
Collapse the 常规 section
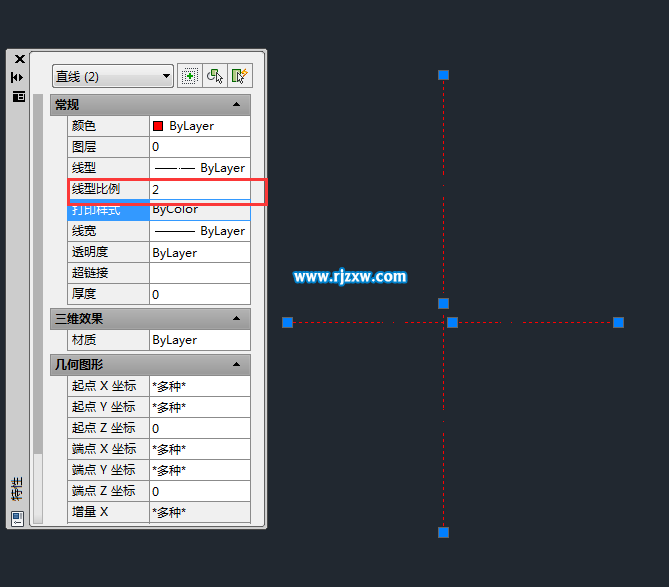point(236,105)
